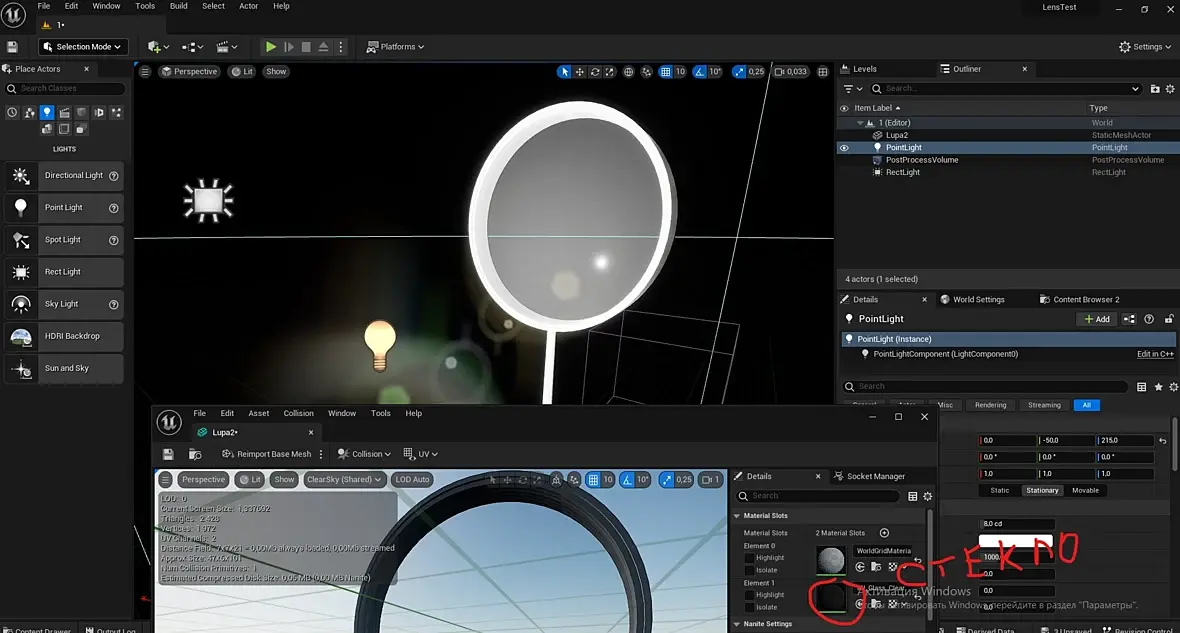Click the Add button in the Details panel
The width and height of the screenshot is (1180, 633).
[1097, 319]
